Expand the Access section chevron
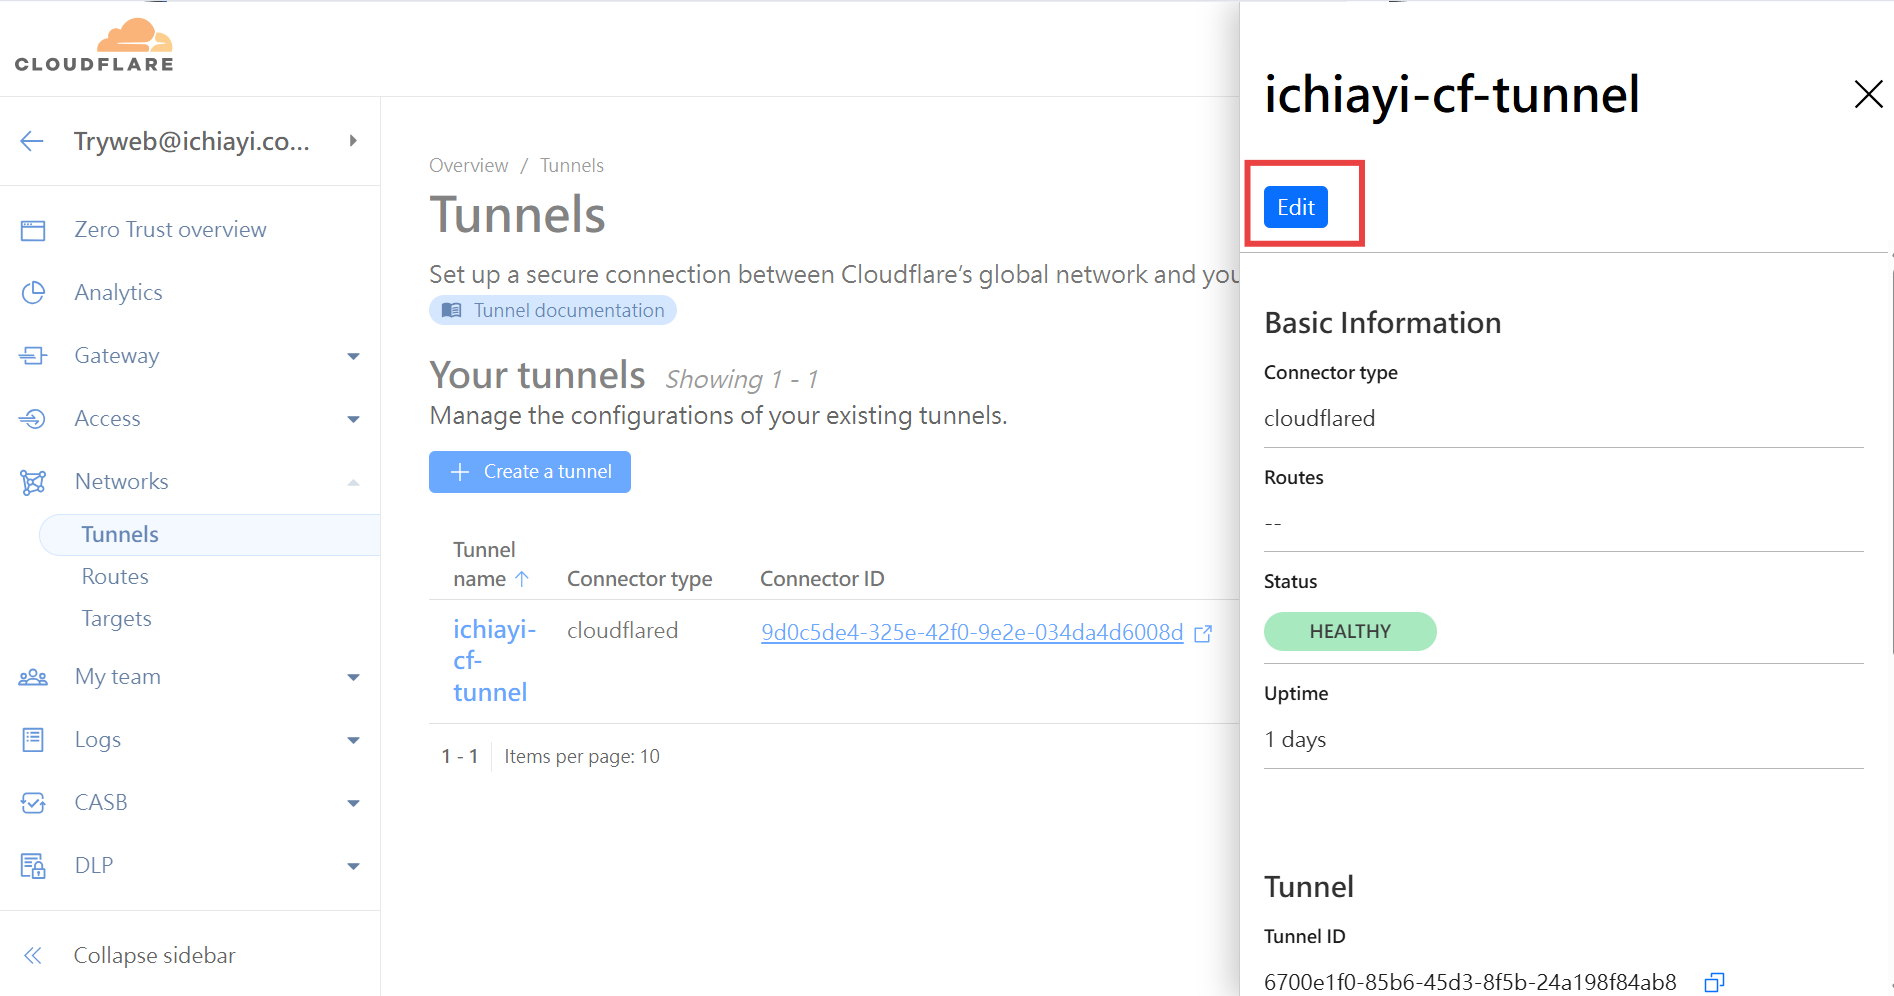 click(x=353, y=419)
